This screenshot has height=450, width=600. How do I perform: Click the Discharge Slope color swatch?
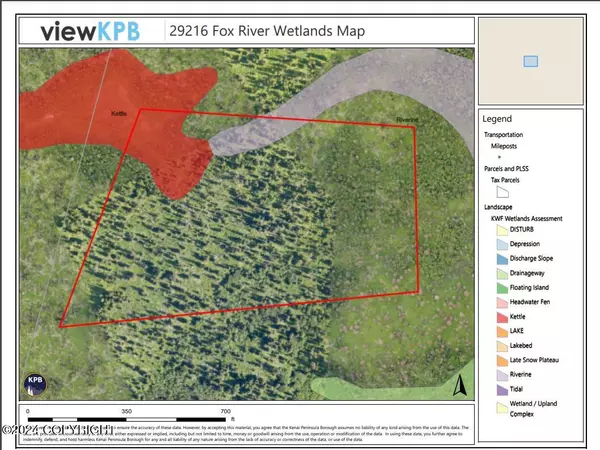tap(500, 258)
